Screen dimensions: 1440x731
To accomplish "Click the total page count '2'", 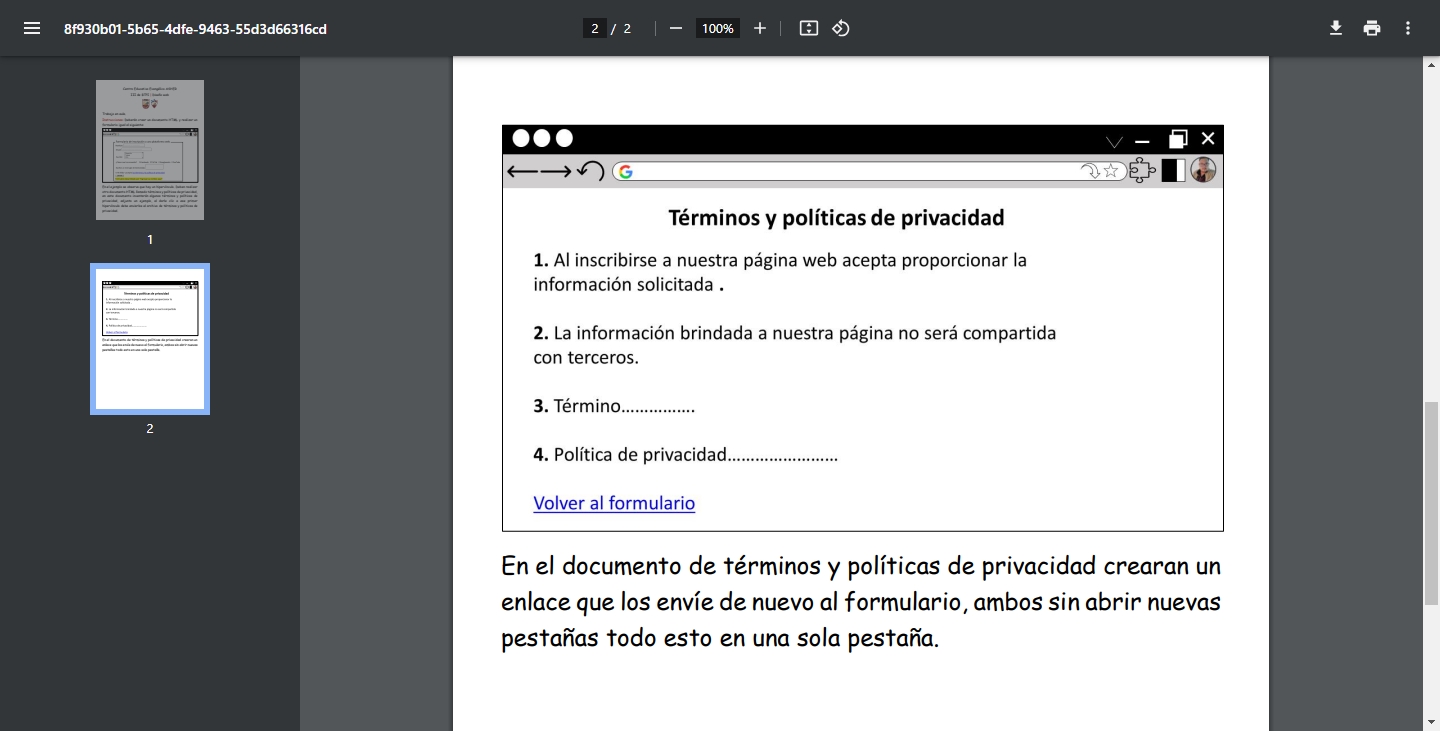I will 628,28.
